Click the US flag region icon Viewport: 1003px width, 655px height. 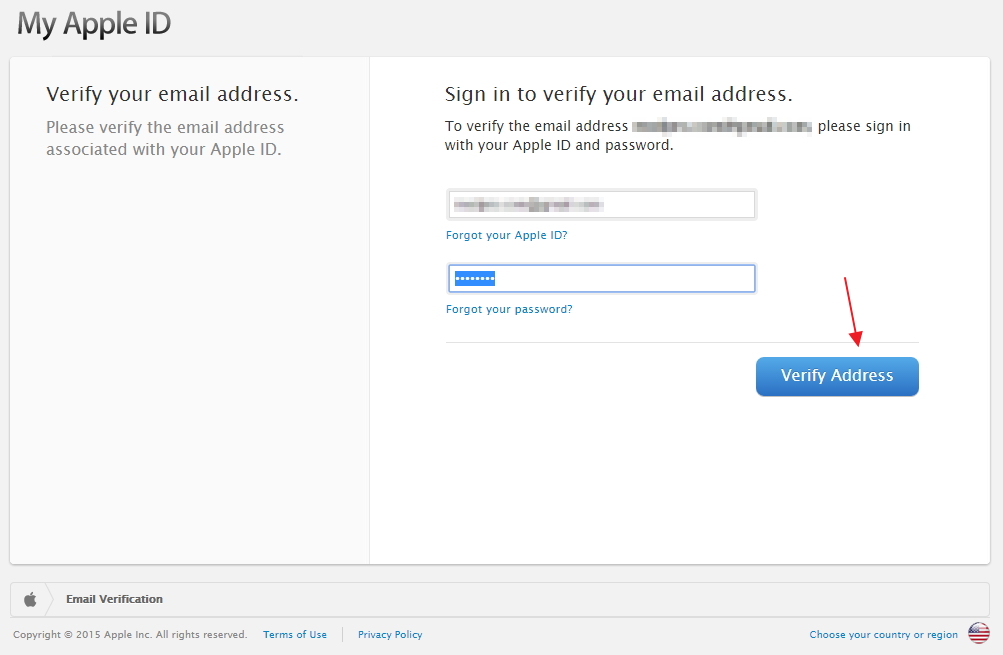(x=979, y=633)
